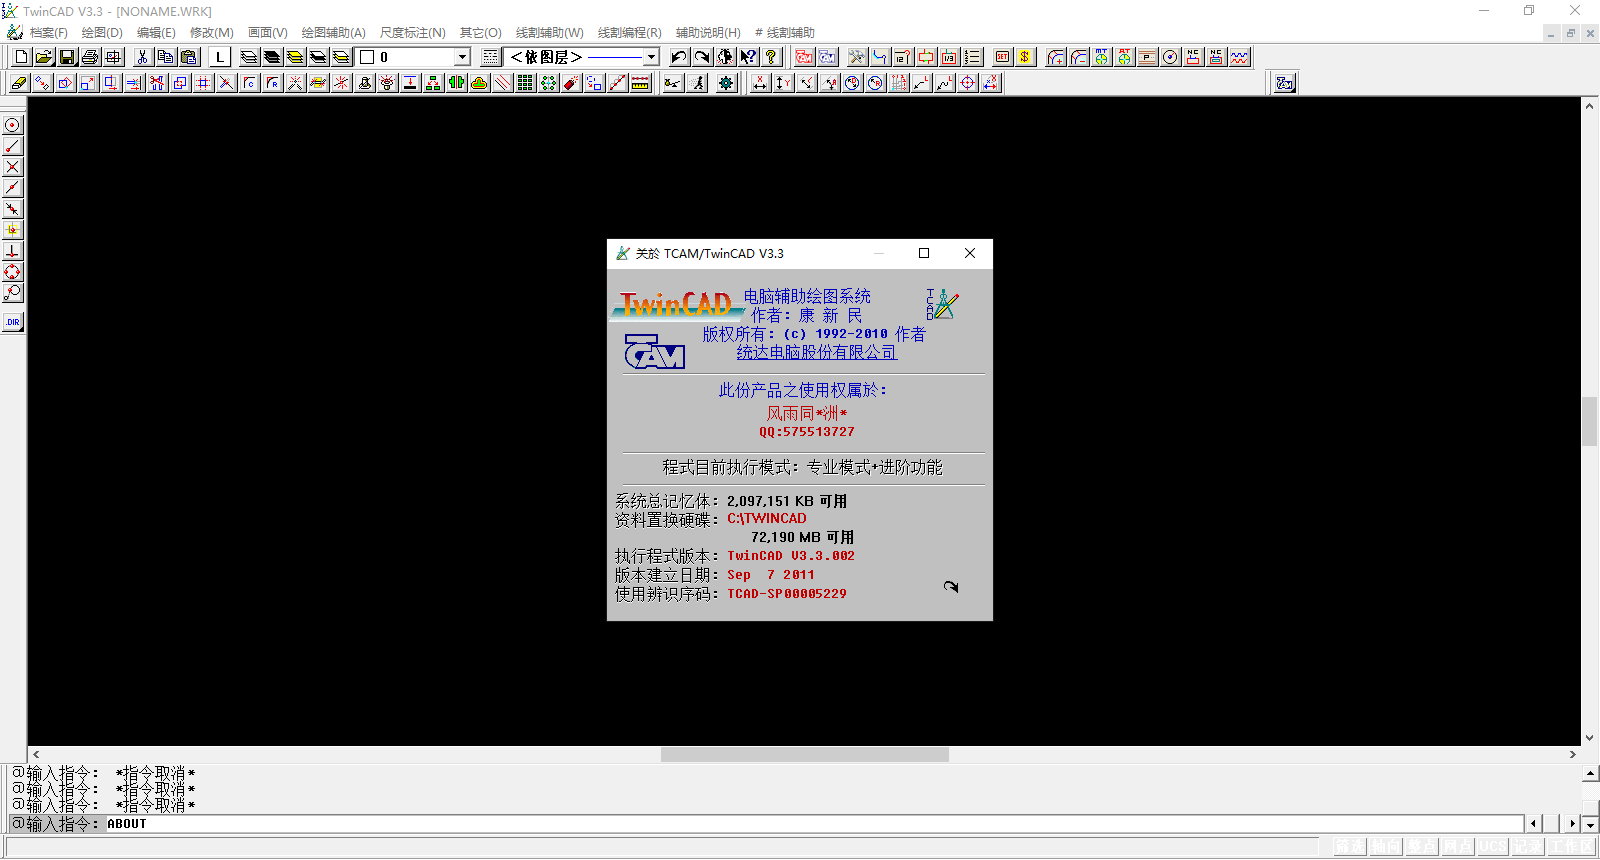Open the 线割编程(R) menu

tap(630, 33)
